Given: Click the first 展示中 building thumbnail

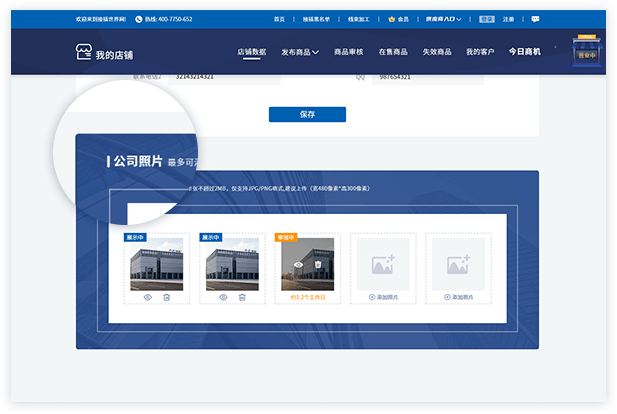Looking at the screenshot, I should pyautogui.click(x=157, y=264).
